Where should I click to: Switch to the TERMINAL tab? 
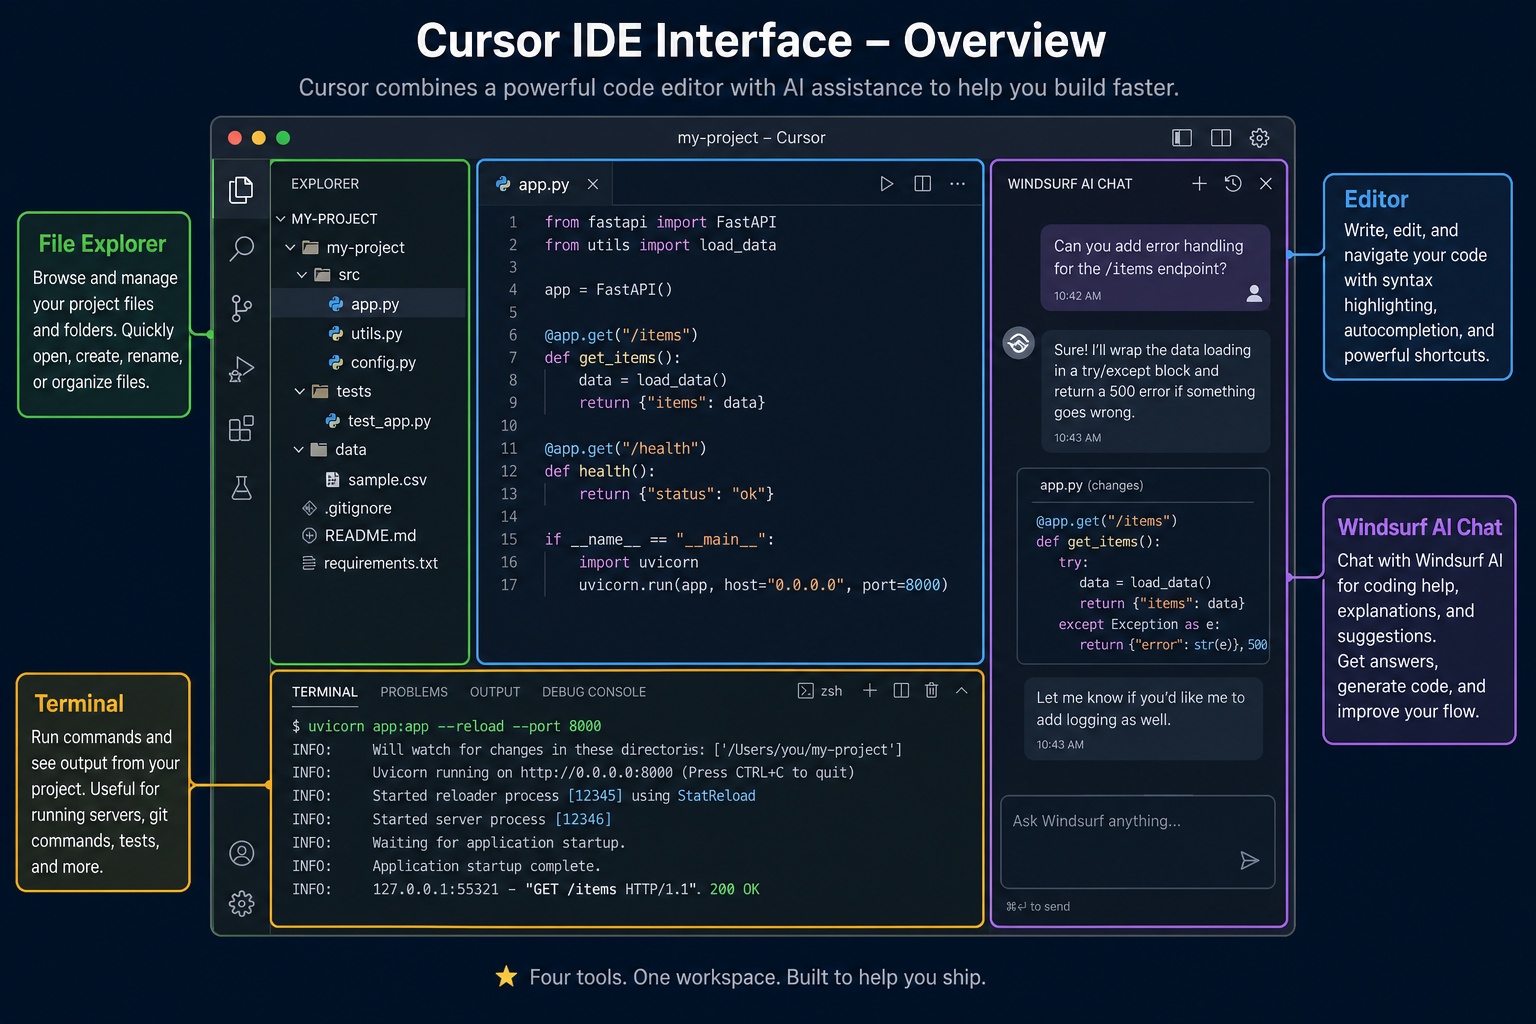coord(324,692)
